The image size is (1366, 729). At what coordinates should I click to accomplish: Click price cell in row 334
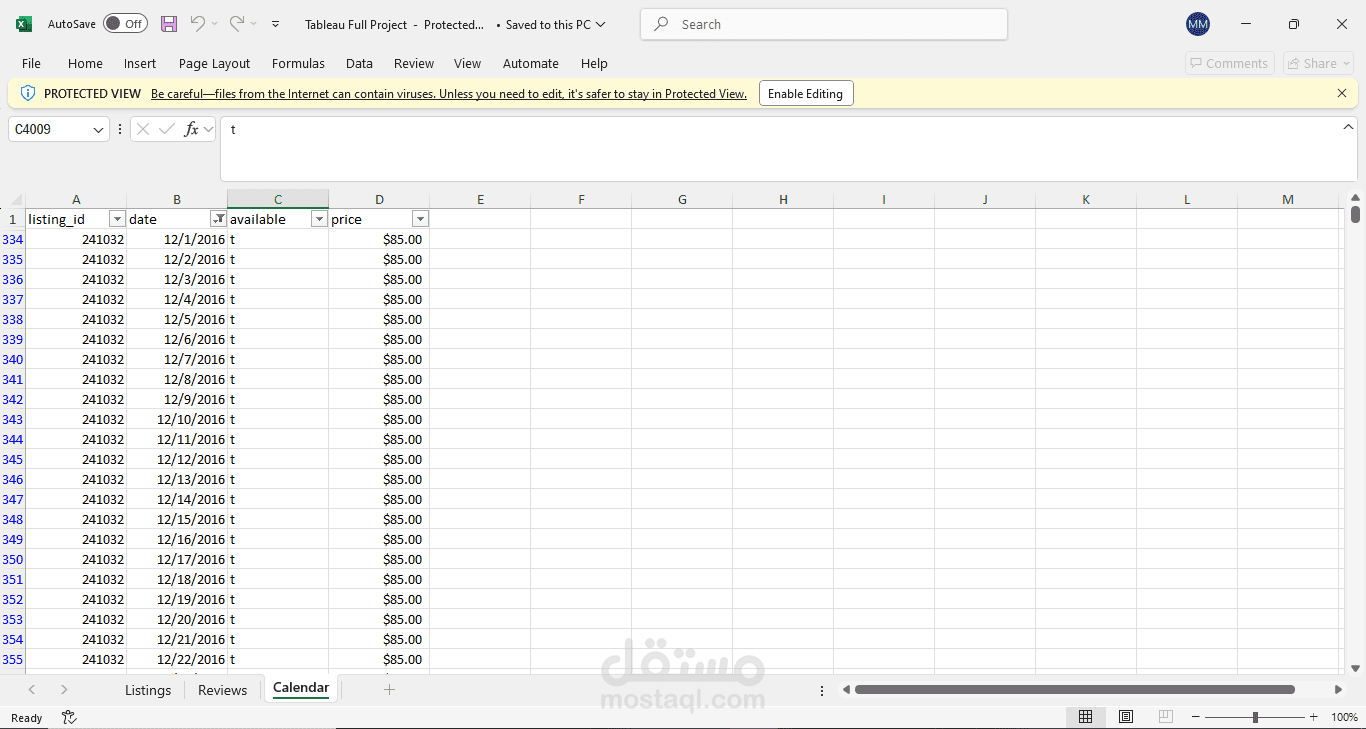point(379,239)
